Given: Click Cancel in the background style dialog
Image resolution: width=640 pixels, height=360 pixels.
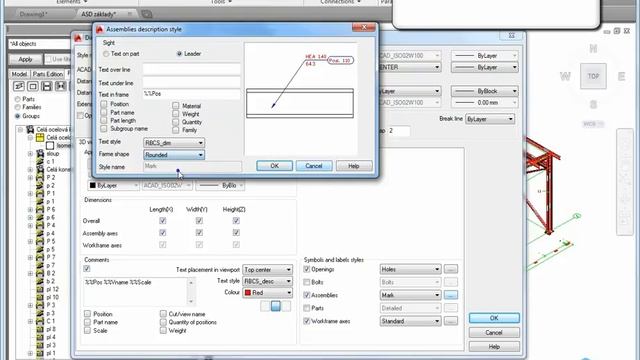Looking at the screenshot, I should (494, 333).
